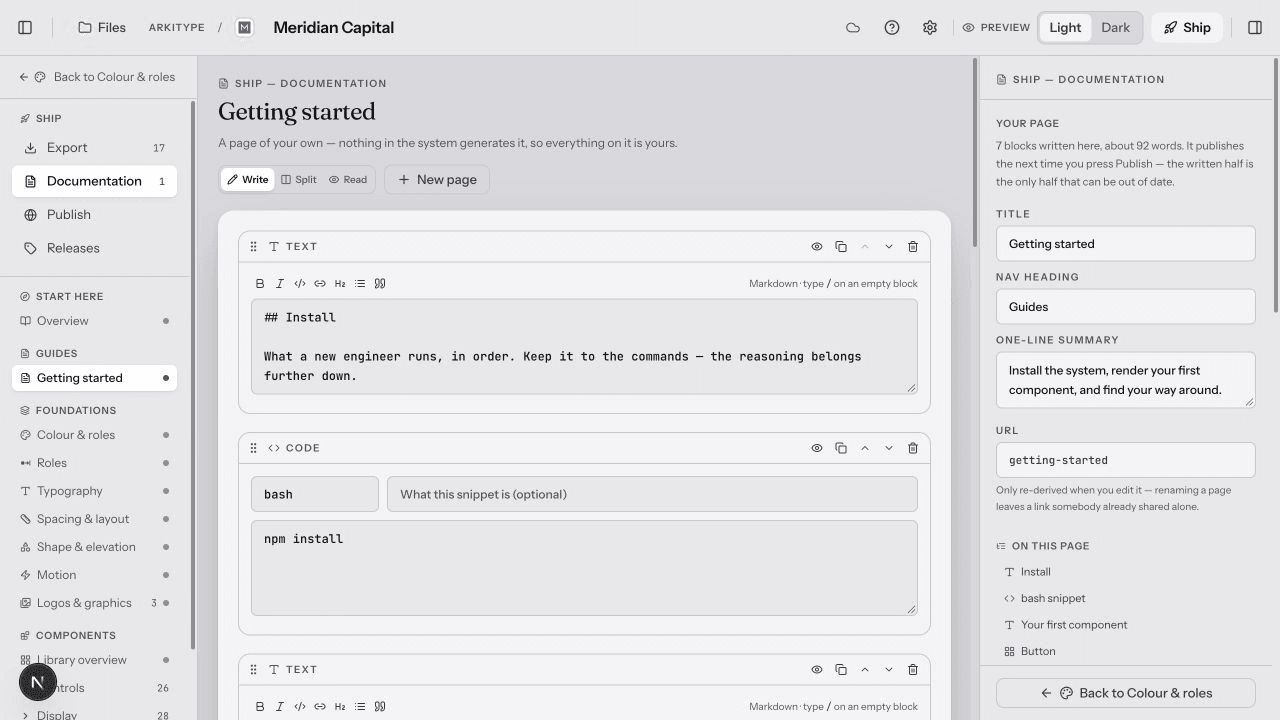Switch to the Write tab
The height and width of the screenshot is (720, 1280).
[x=248, y=180]
